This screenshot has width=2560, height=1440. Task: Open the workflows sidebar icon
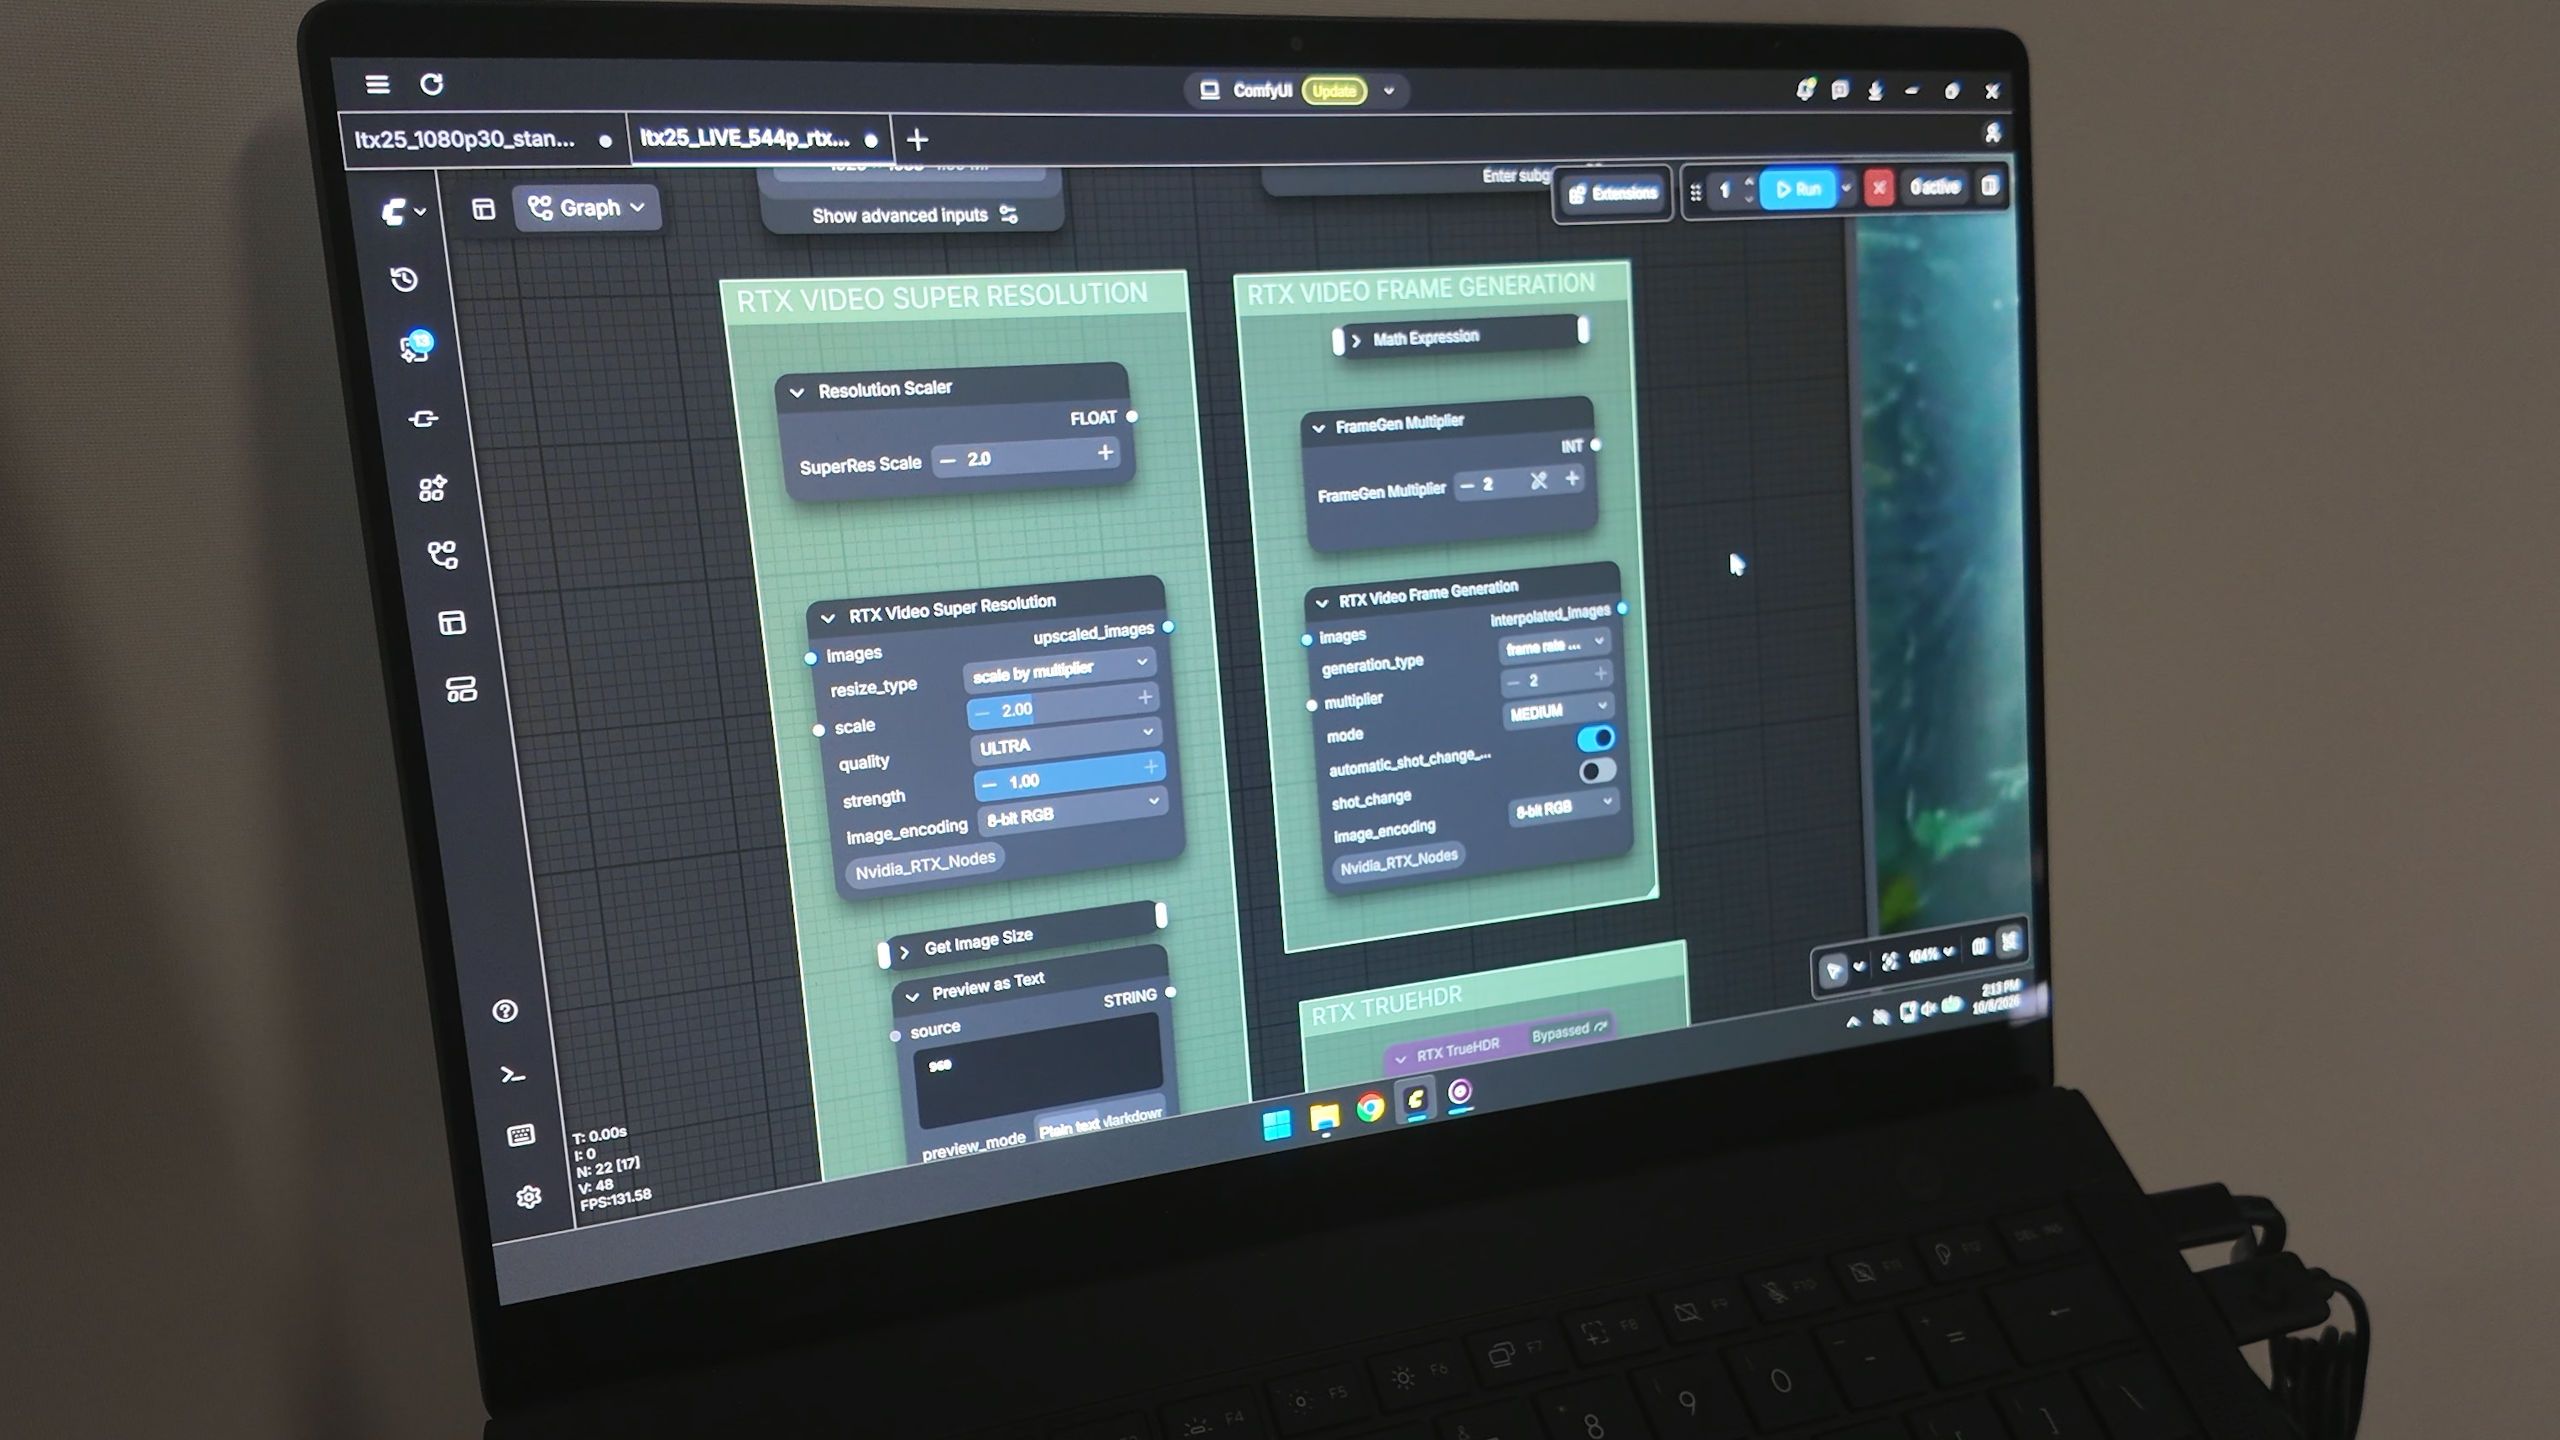point(442,555)
